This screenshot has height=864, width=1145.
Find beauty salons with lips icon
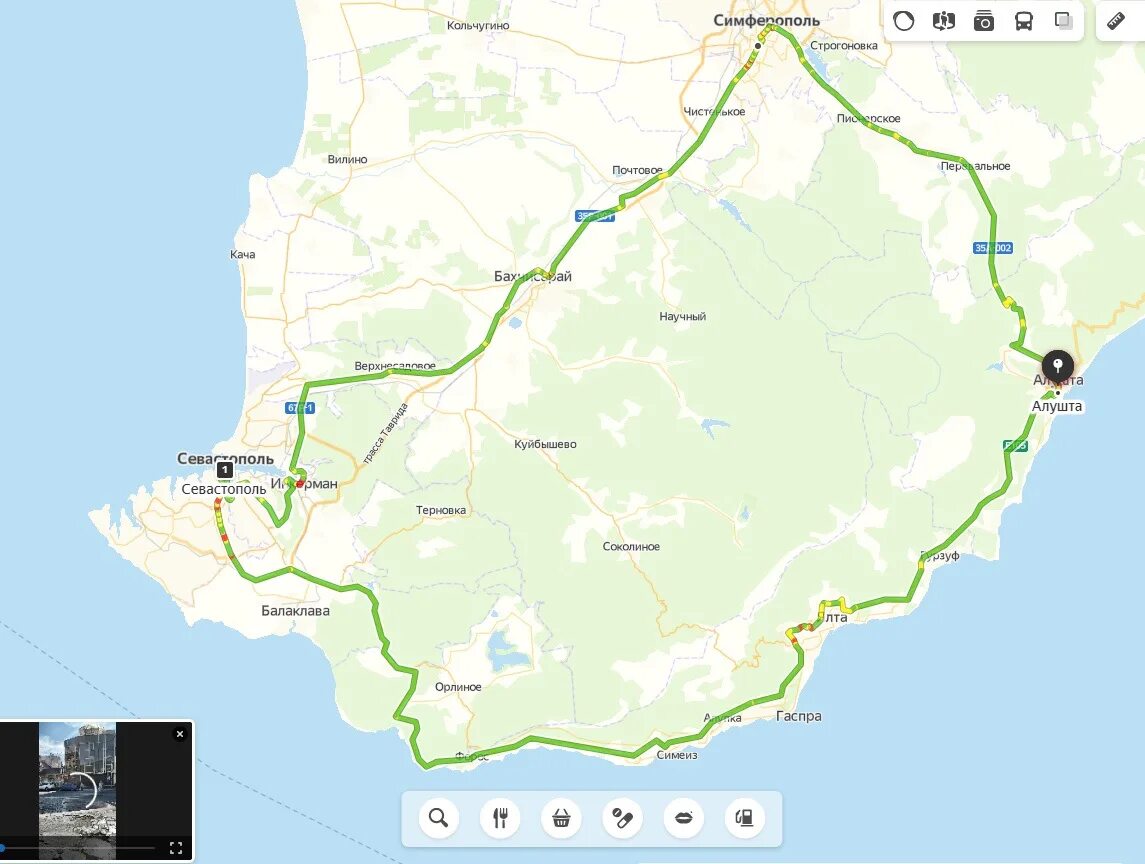click(x=683, y=818)
